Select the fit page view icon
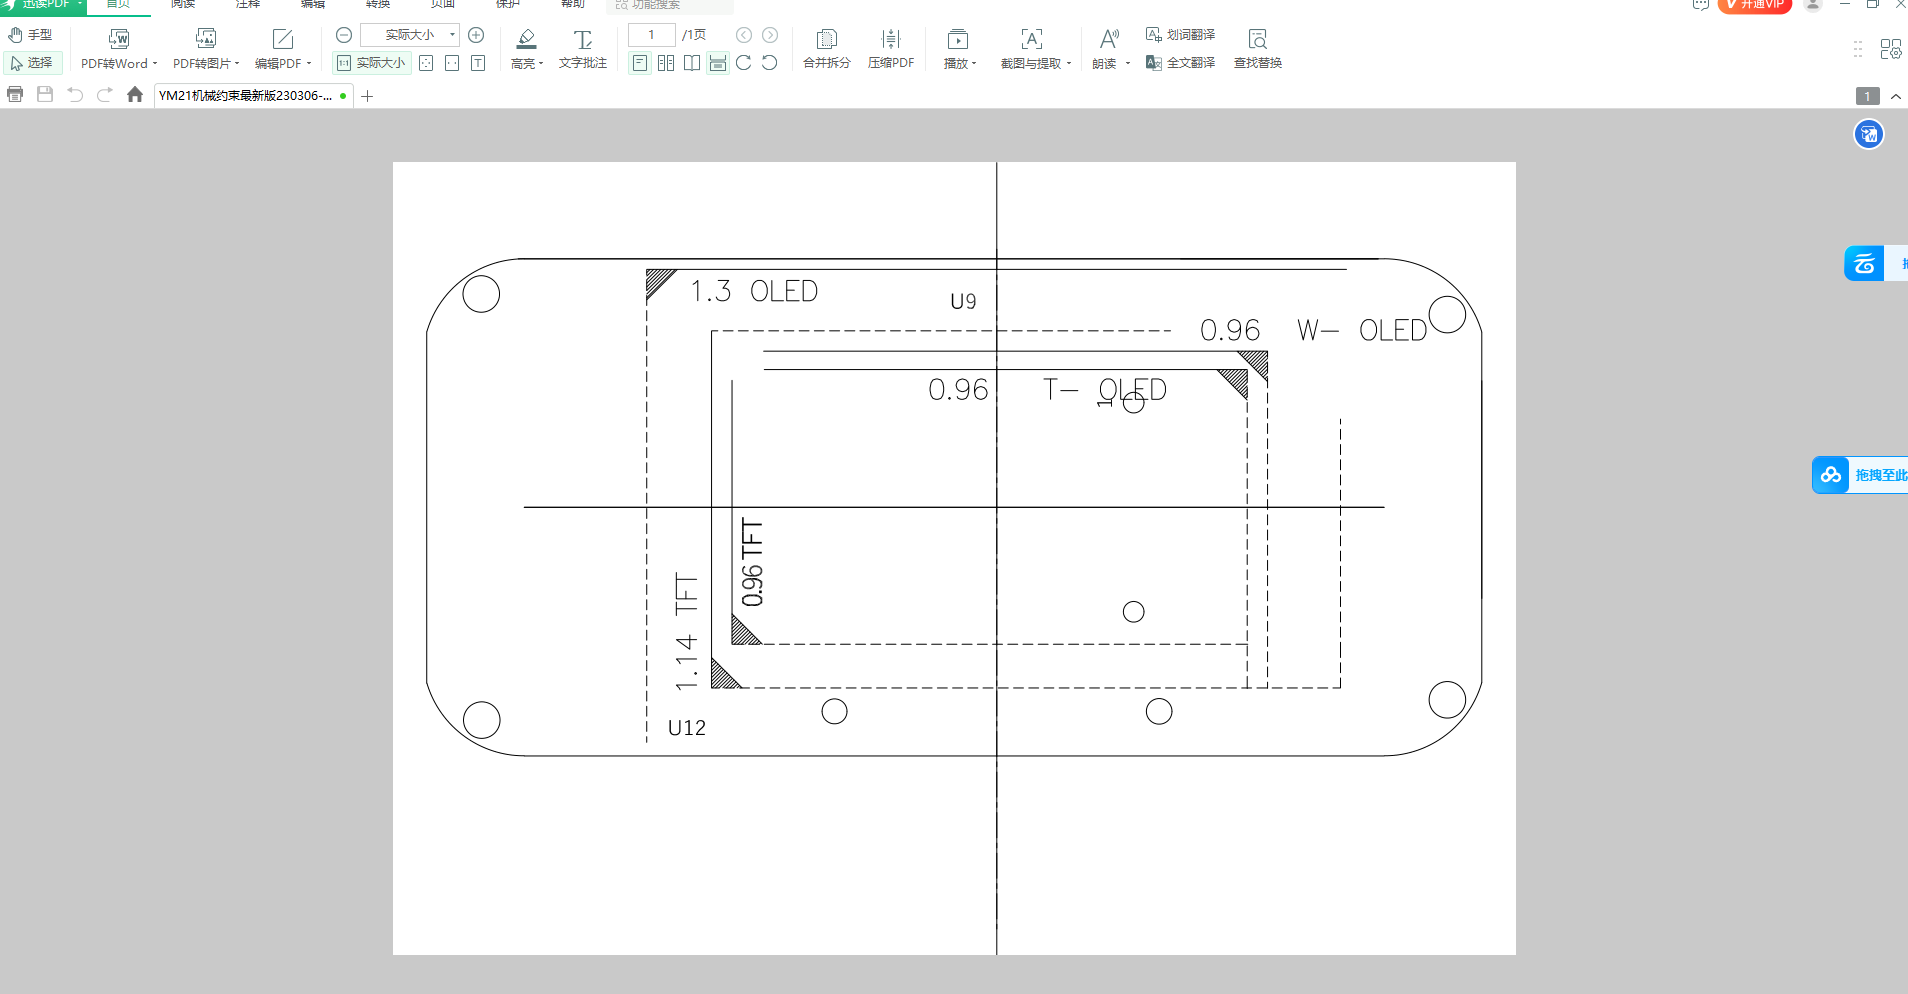Screen dimensions: 1908x994 426,63
